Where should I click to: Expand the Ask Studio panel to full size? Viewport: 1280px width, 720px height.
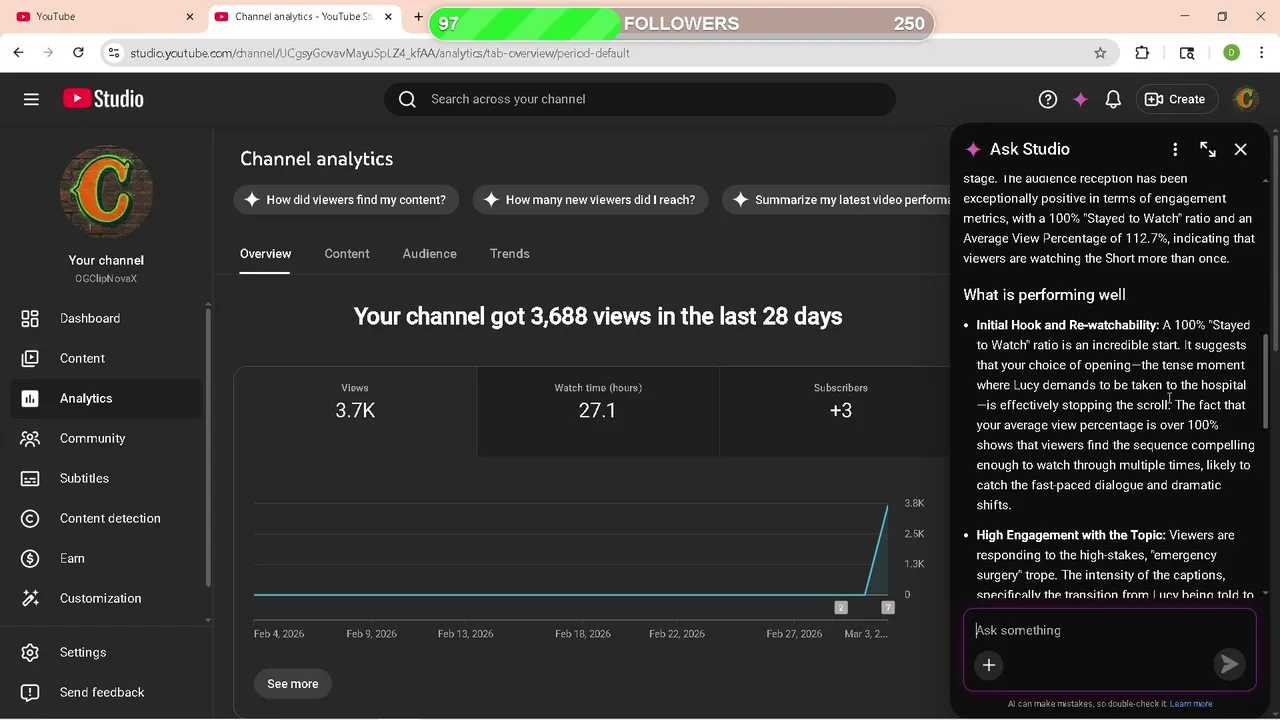[x=1208, y=149]
